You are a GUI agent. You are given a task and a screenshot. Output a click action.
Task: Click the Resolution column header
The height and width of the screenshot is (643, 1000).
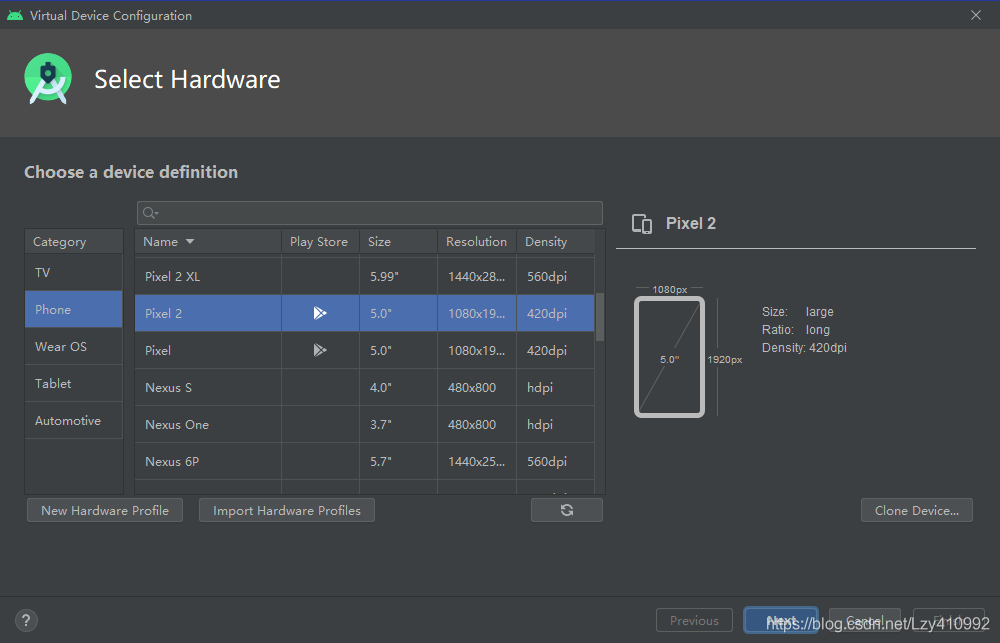coord(477,242)
